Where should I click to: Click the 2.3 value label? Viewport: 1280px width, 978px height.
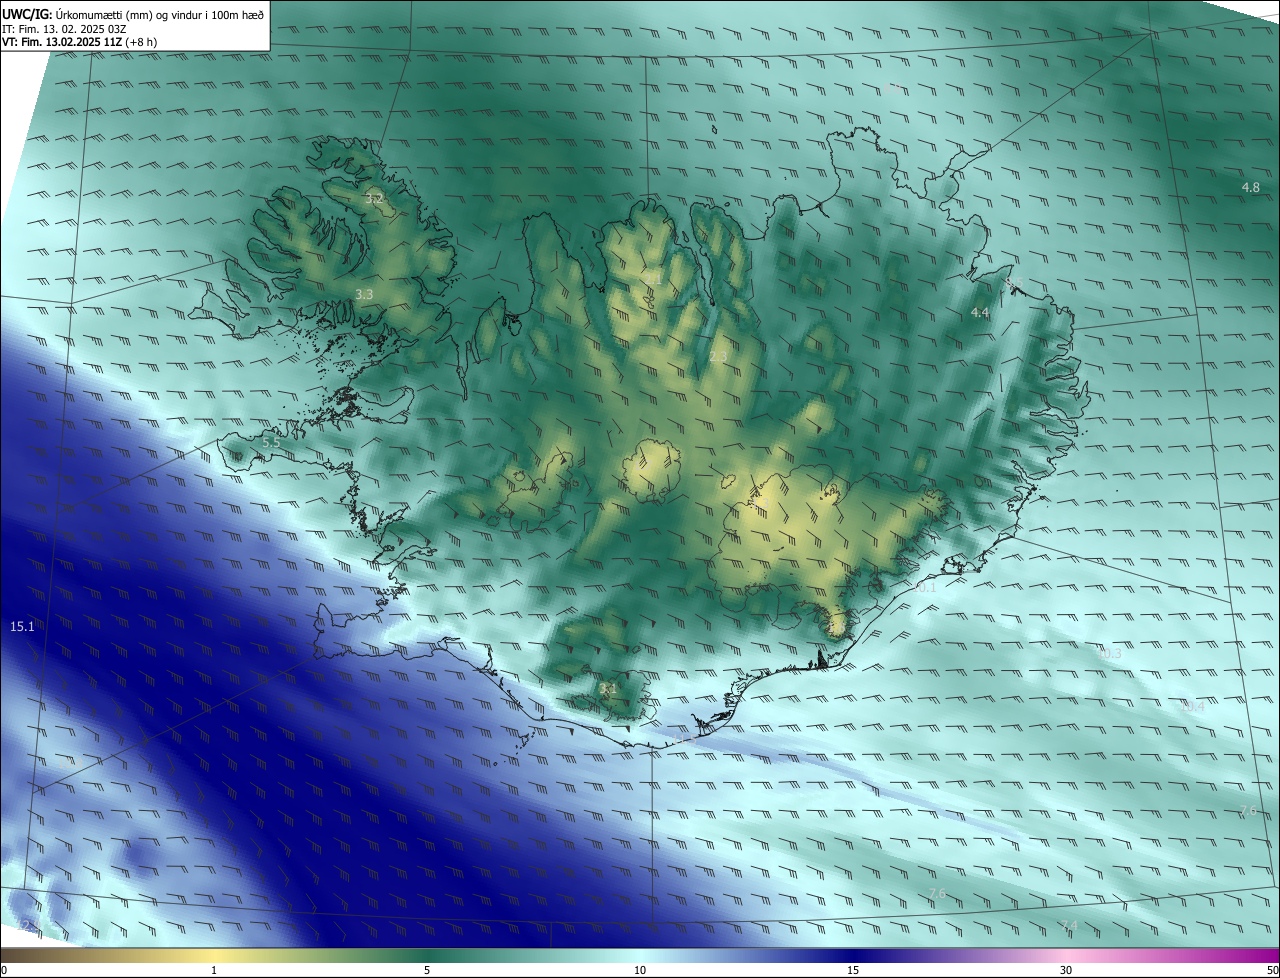pos(718,357)
